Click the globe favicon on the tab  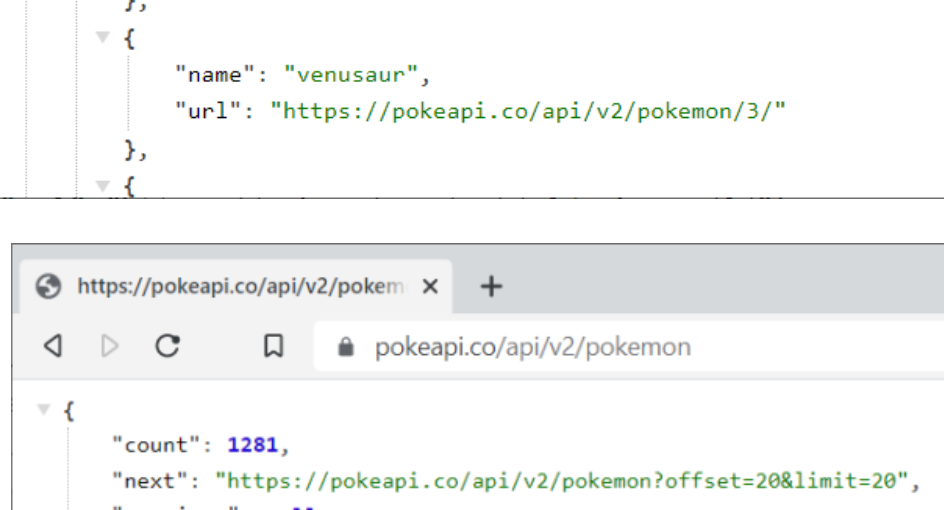point(48,286)
